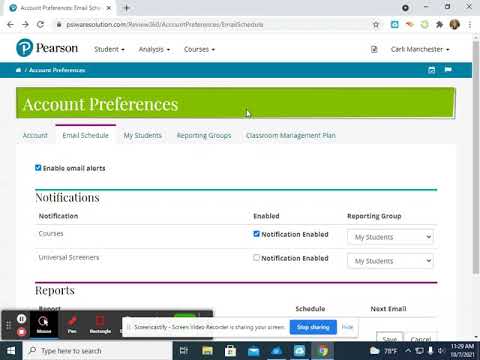Click the volume icon in system tray
This screenshot has width=480, height=360.
tap(441, 351)
